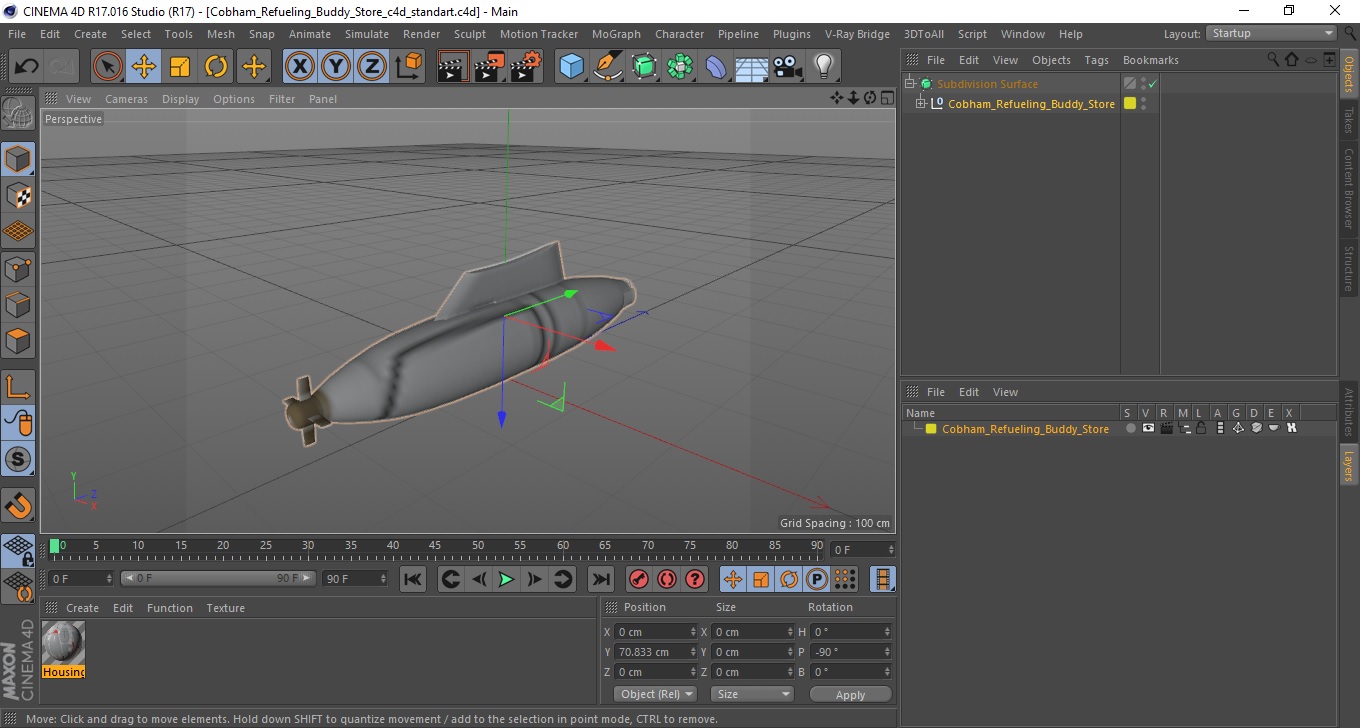Switch to Polygons mode
Viewport: 1360px width, 728px height.
coord(18,340)
